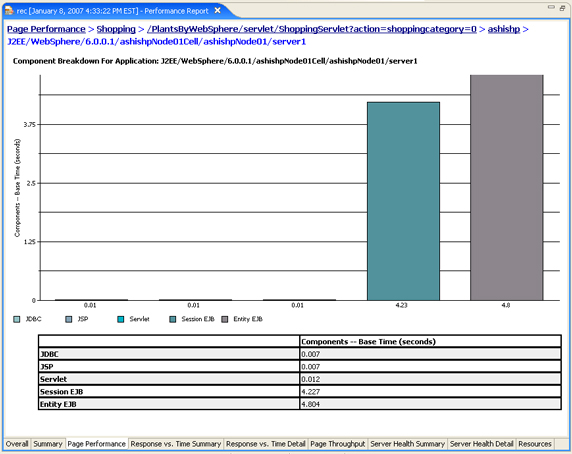
Task: Click the JDBC row in the table
Action: click(299, 354)
